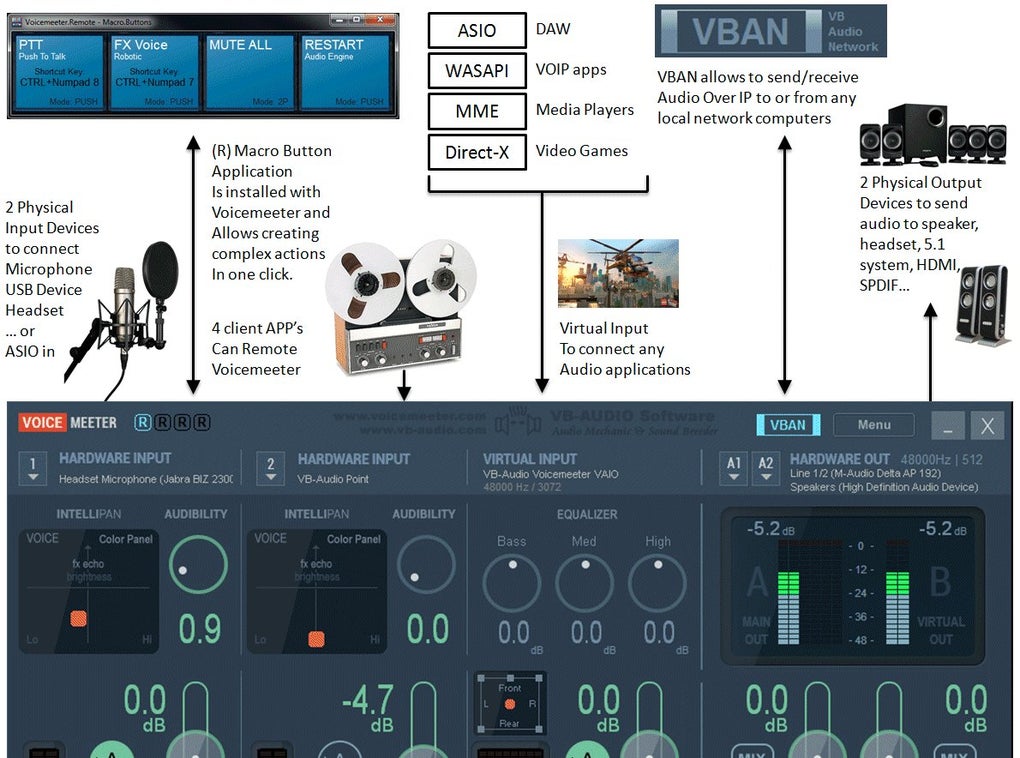The width and height of the screenshot is (1020, 758).
Task: Click the -4.7 dB gain value
Action: [x=368, y=700]
